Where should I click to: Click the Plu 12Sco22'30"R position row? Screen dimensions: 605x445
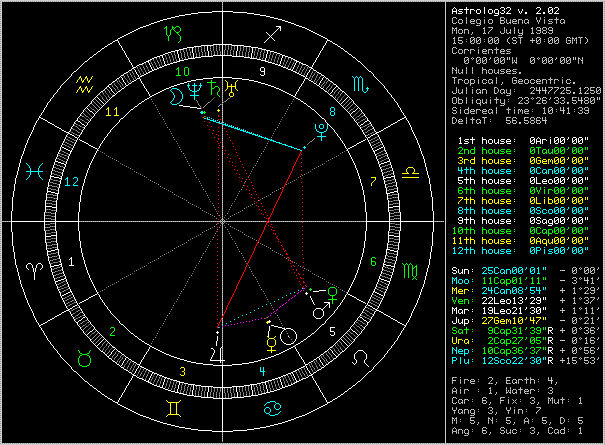(526, 361)
